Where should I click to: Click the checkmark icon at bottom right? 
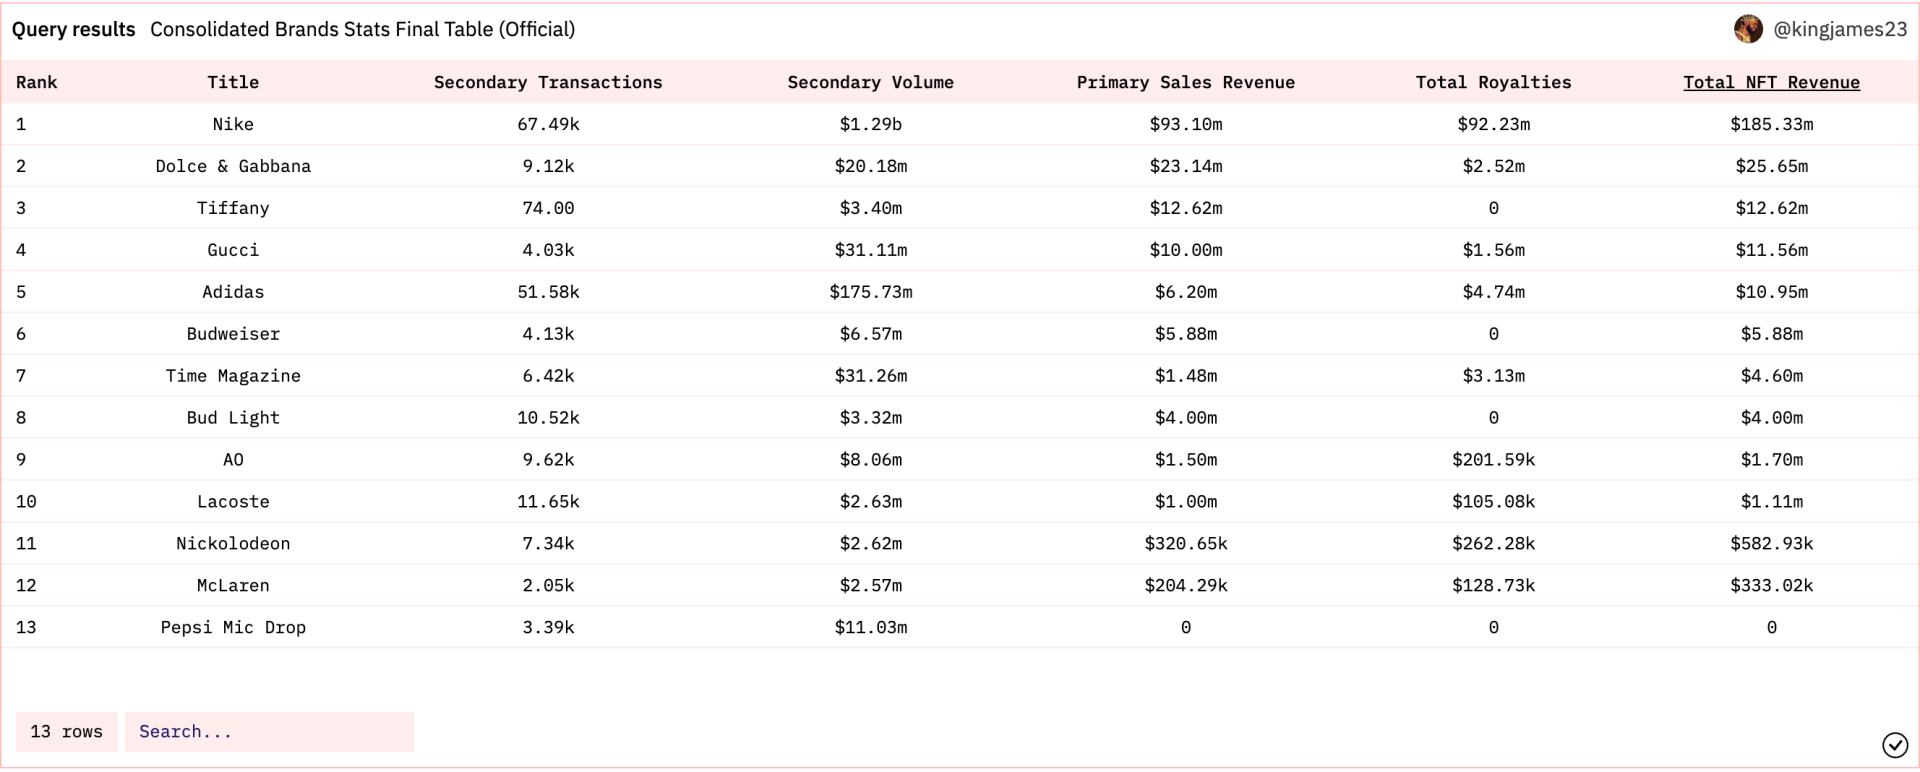(x=1894, y=744)
